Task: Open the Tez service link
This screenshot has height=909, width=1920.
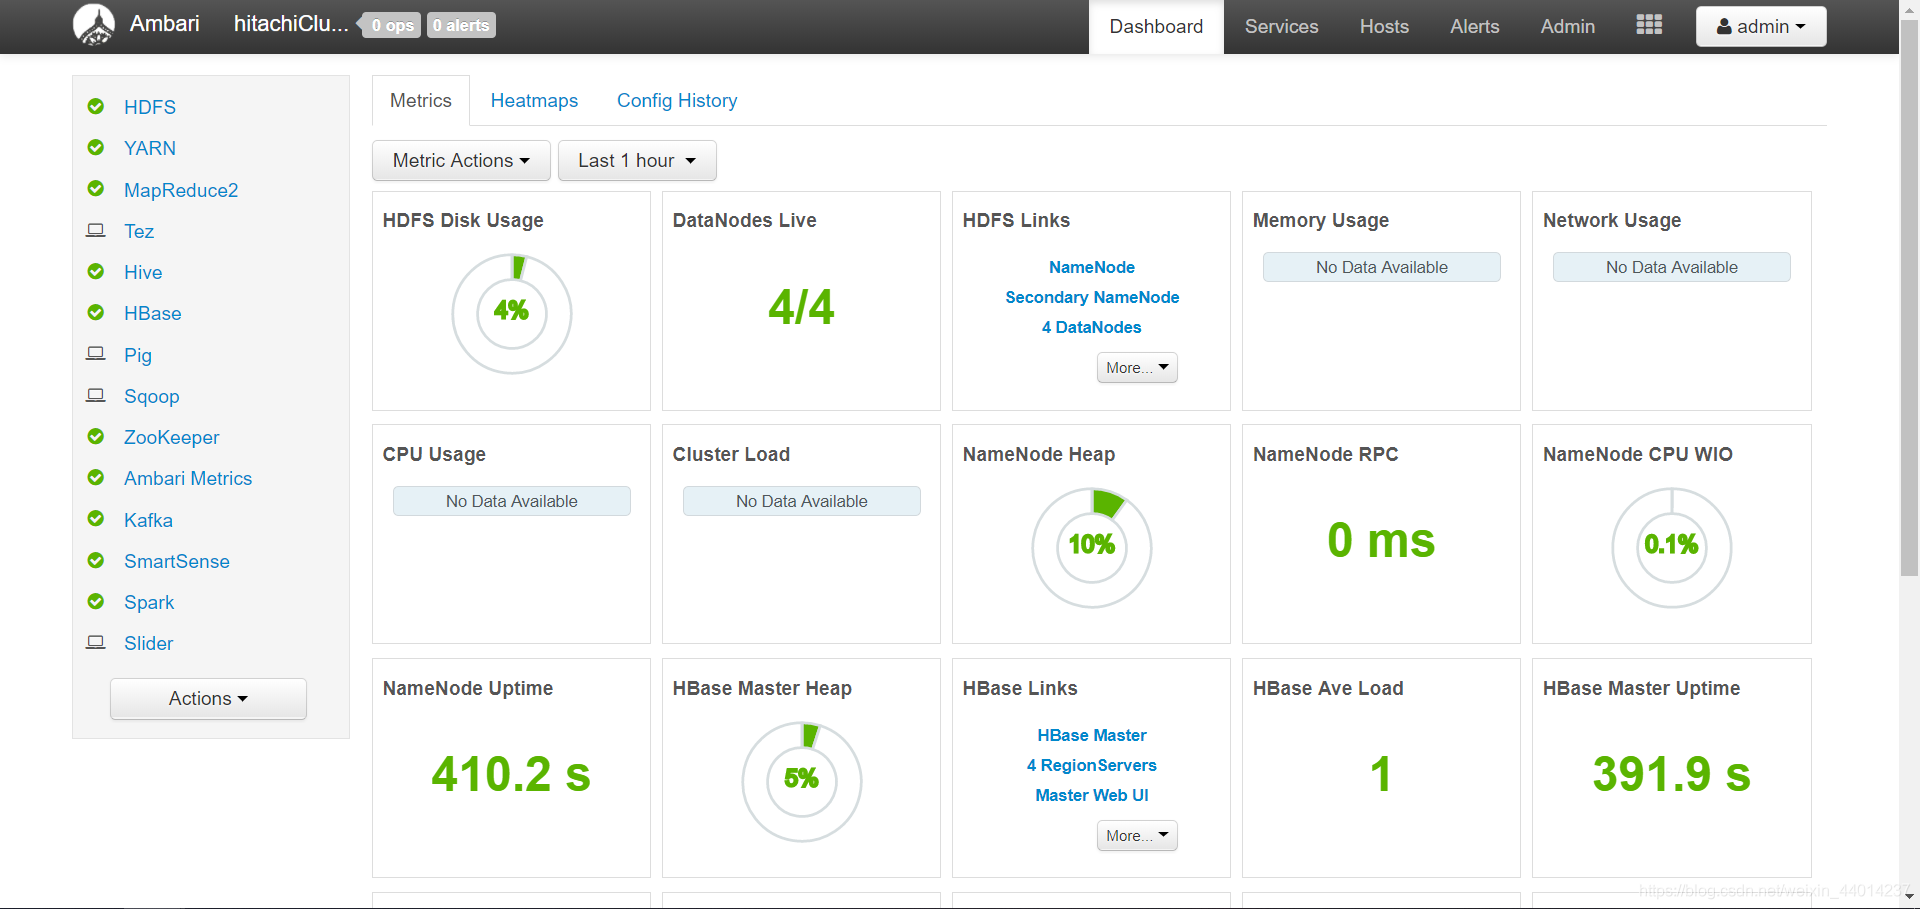Action: point(139,231)
